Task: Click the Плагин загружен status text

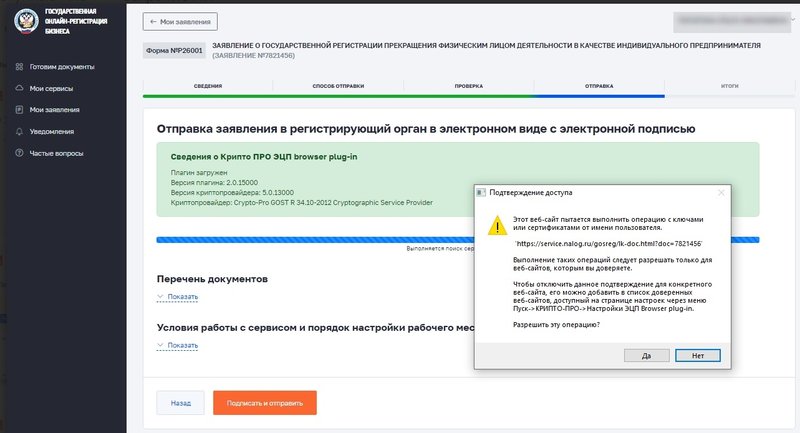Action: (199, 172)
